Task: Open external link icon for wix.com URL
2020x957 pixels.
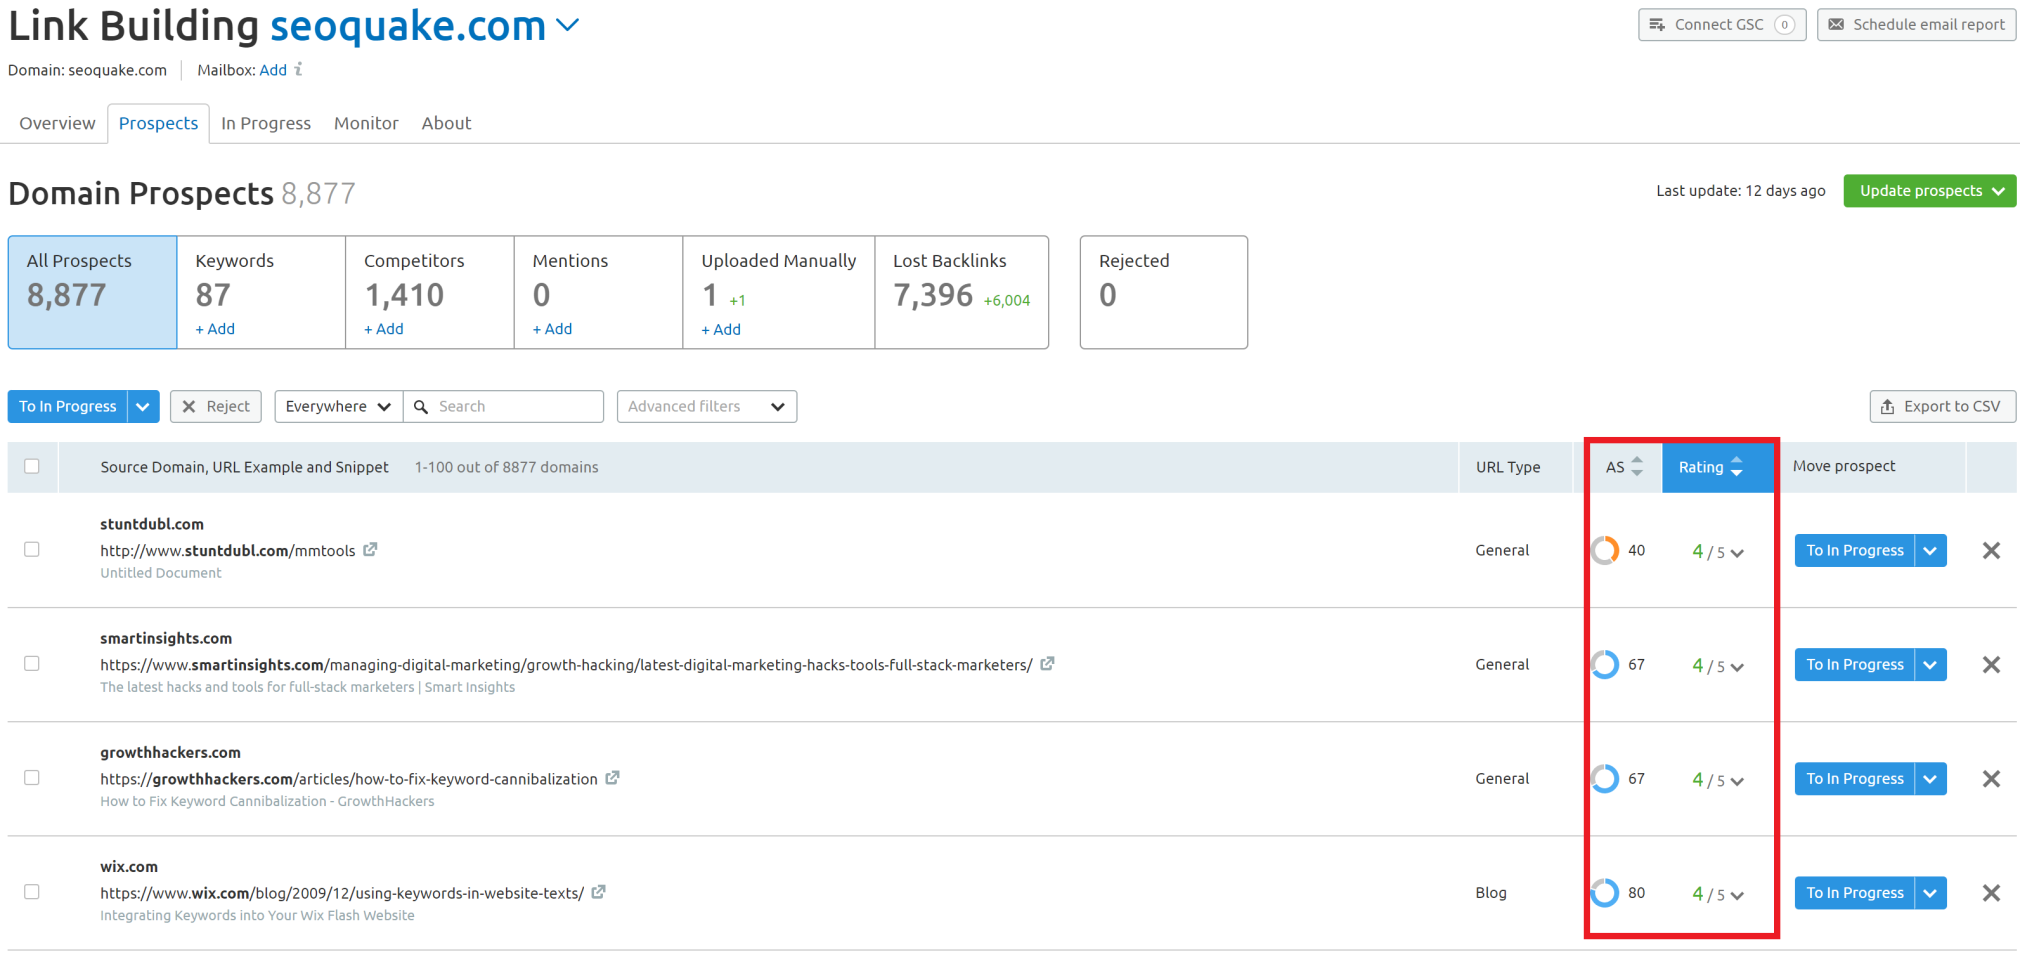Action: (x=598, y=892)
